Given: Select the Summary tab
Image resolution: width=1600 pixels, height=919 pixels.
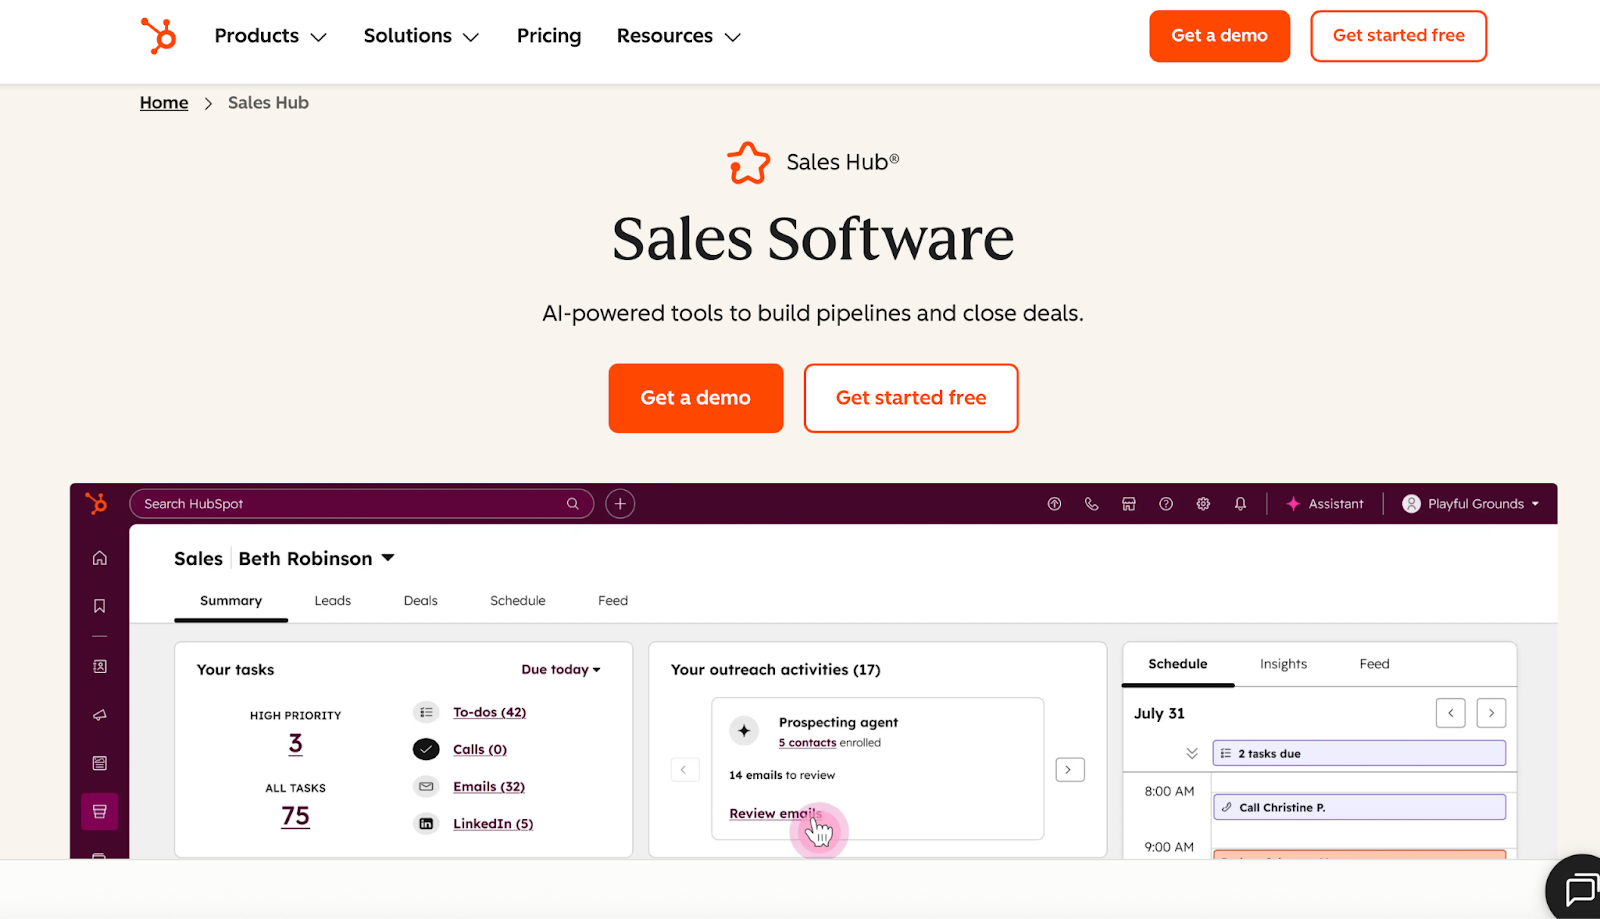Looking at the screenshot, I should [x=231, y=601].
